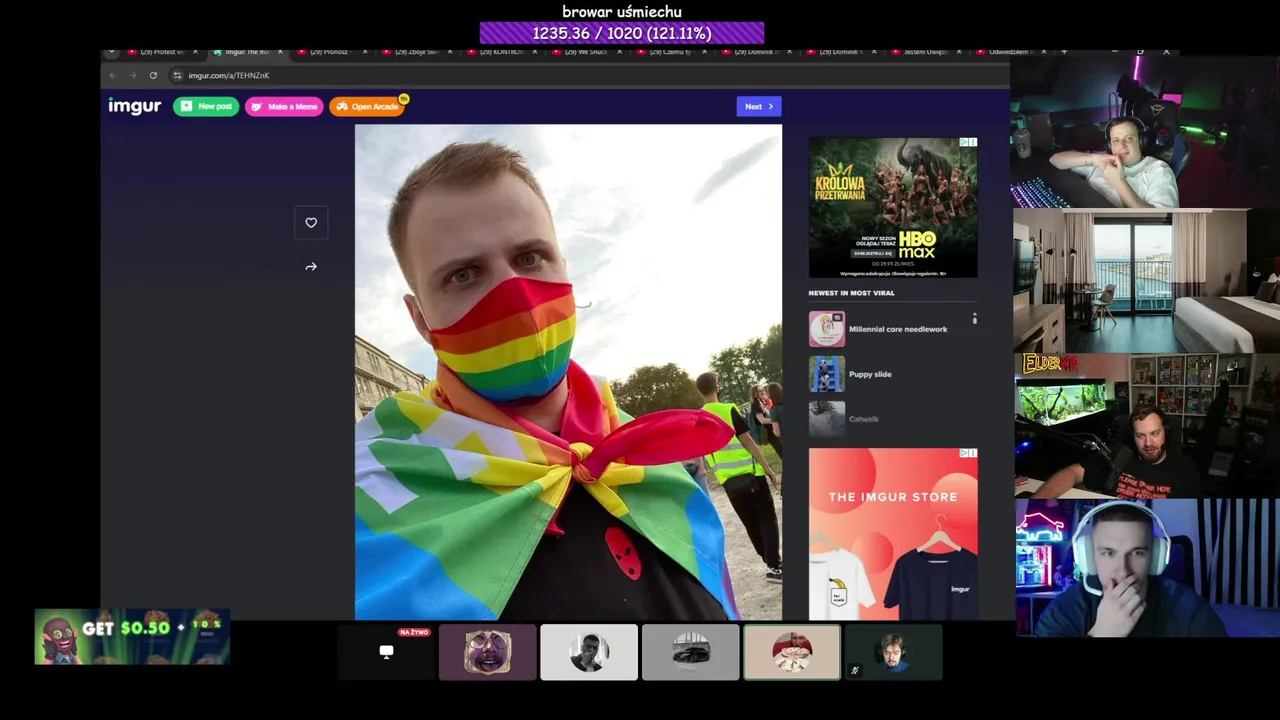
Task: Click the browser back arrow
Action: (x=112, y=75)
